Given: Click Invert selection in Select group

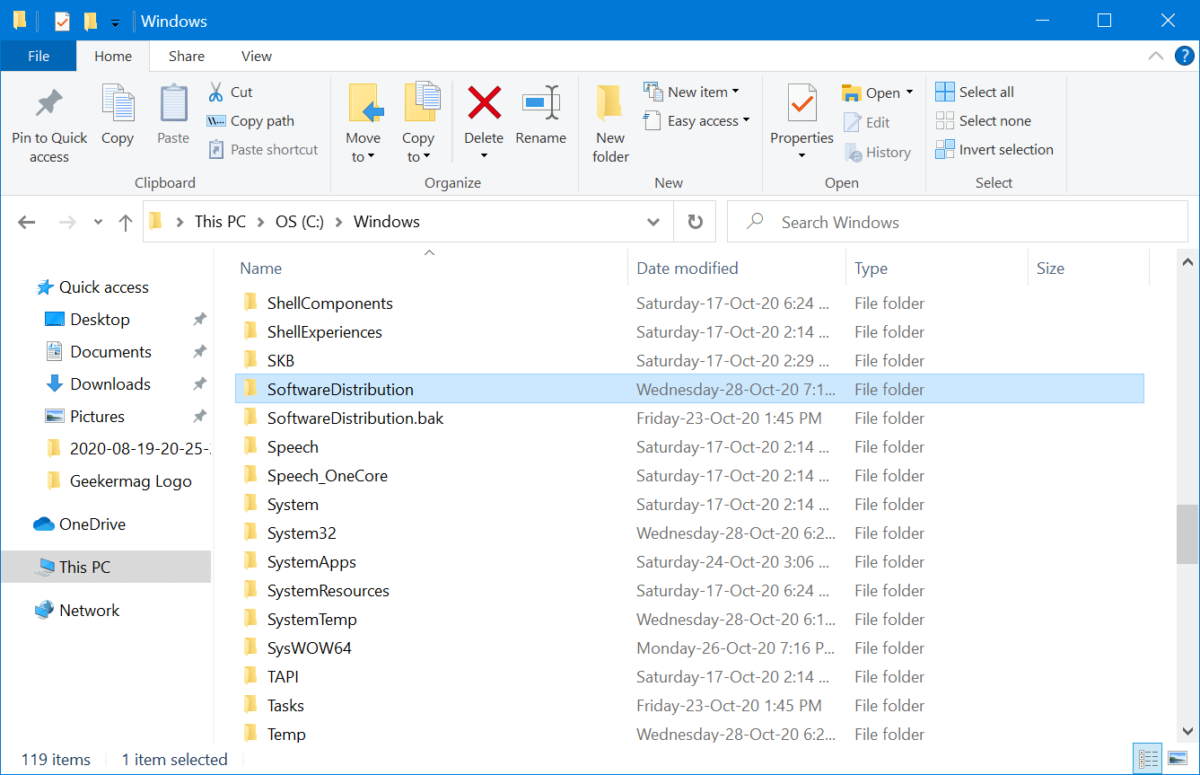Looking at the screenshot, I should (994, 150).
